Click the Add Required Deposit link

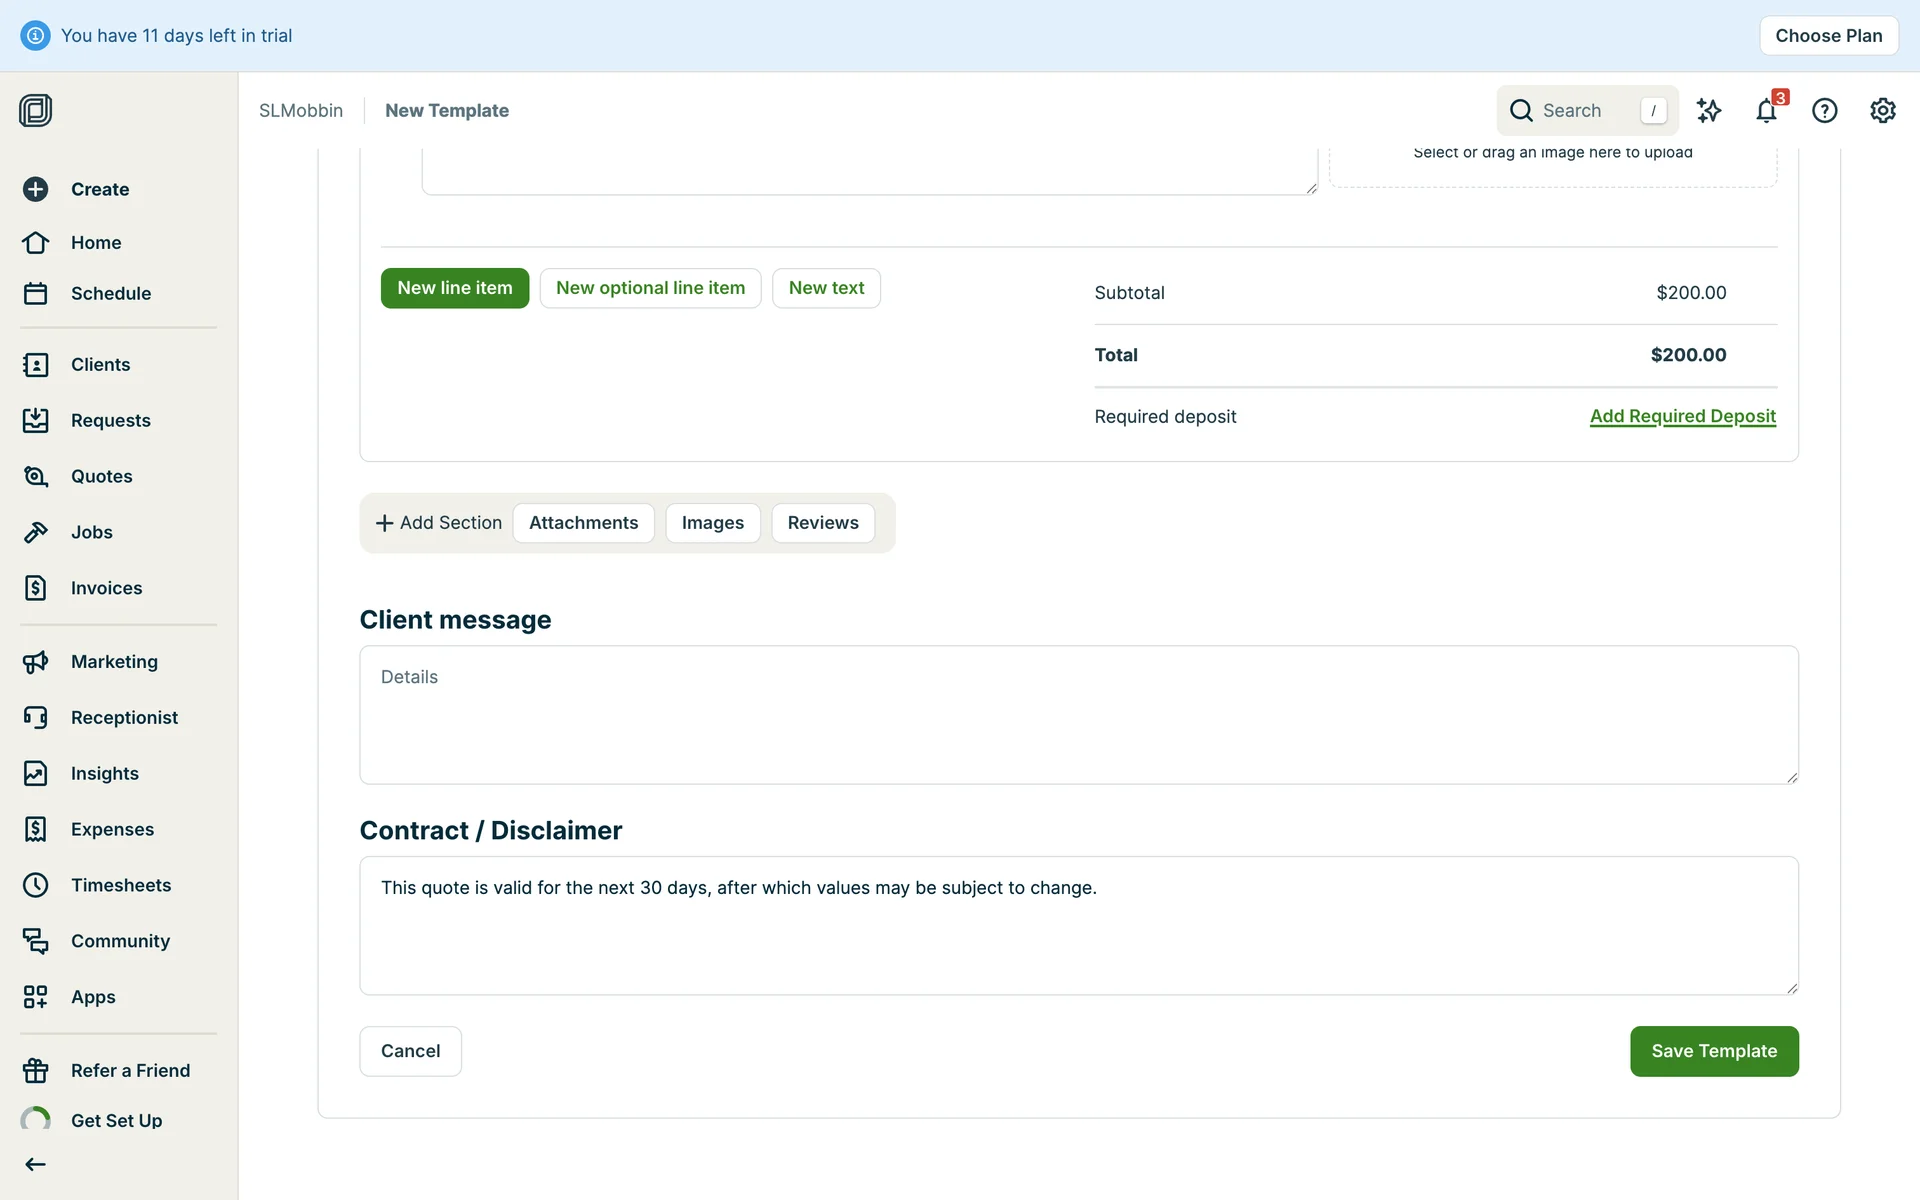click(1682, 416)
